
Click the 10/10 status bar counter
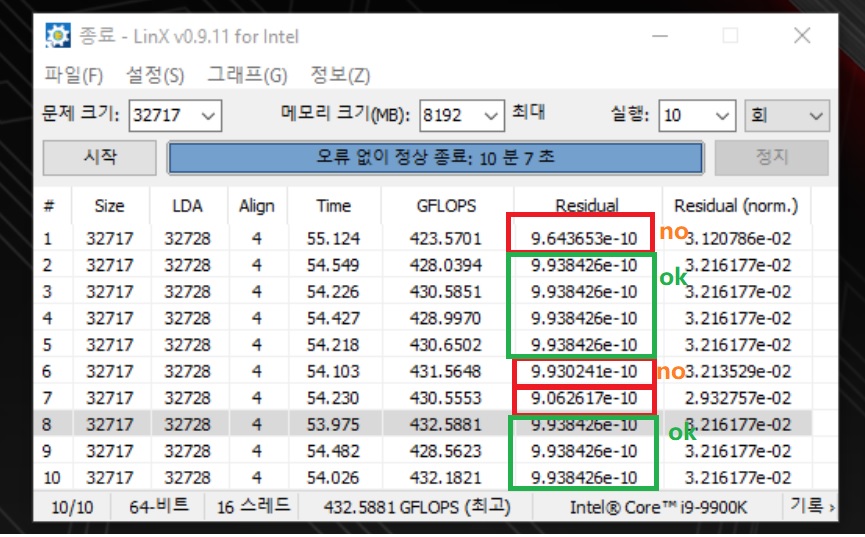point(72,507)
